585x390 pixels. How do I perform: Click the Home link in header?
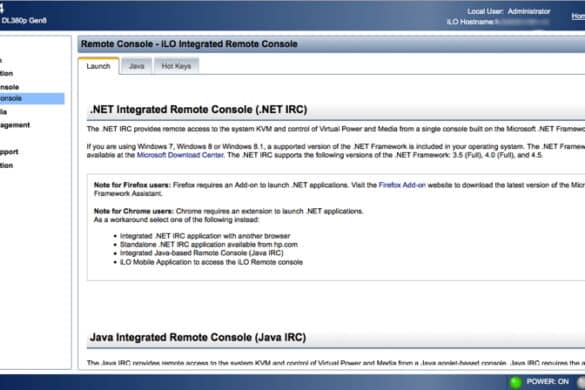tap(578, 16)
